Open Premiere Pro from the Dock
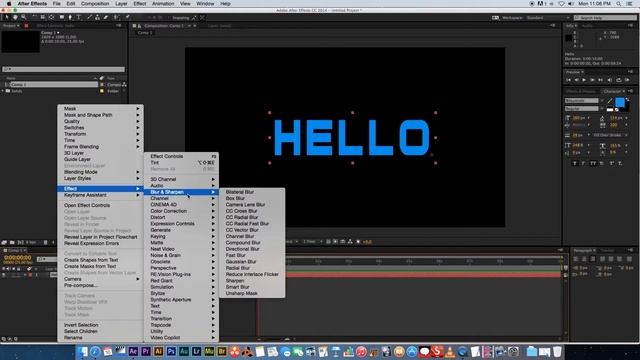The width and height of the screenshot is (640, 360). tap(146, 351)
